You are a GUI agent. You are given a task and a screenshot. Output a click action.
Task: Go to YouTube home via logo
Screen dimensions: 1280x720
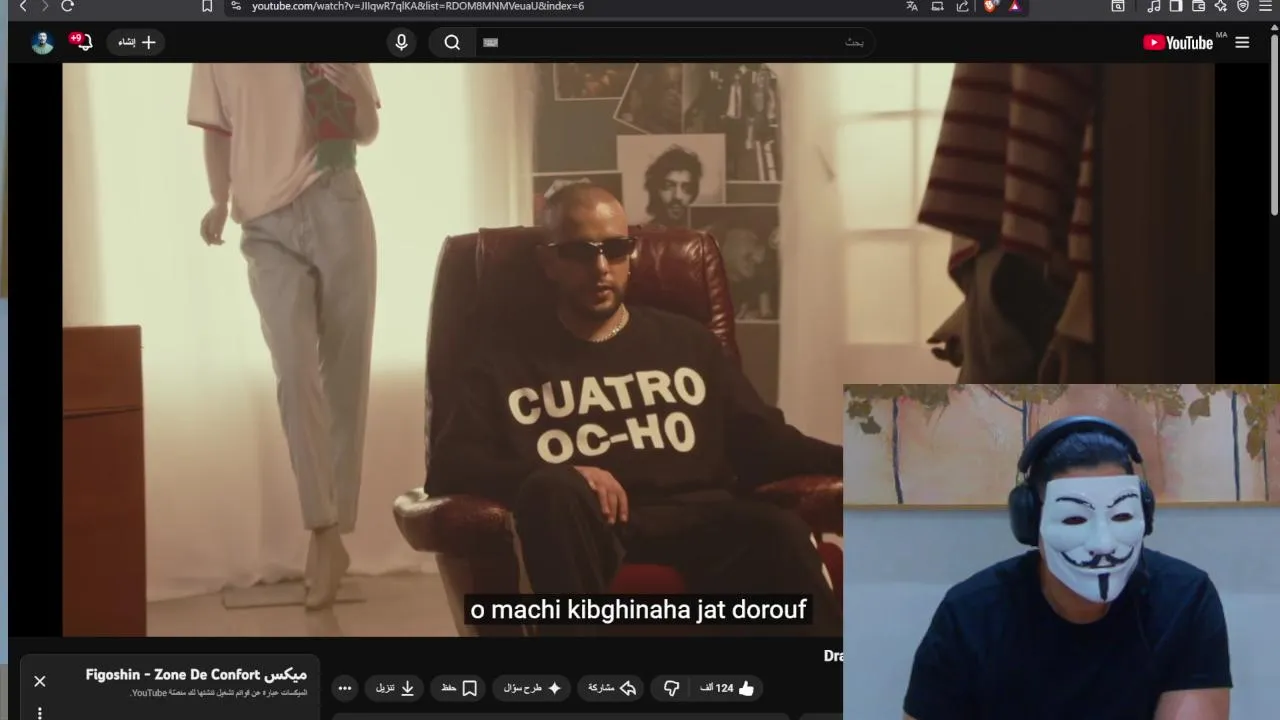point(1178,42)
